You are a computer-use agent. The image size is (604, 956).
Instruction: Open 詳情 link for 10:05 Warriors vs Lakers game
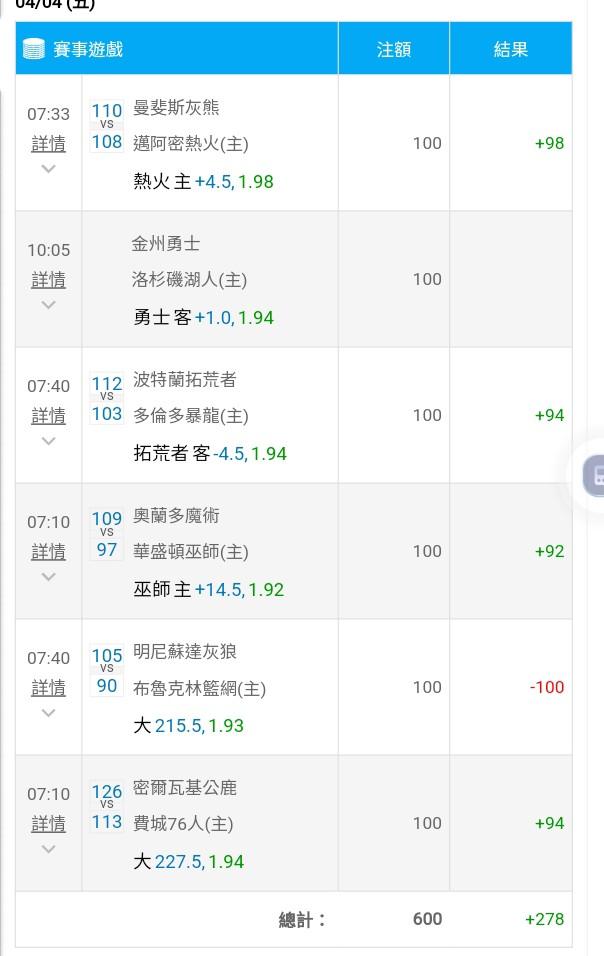(x=48, y=280)
